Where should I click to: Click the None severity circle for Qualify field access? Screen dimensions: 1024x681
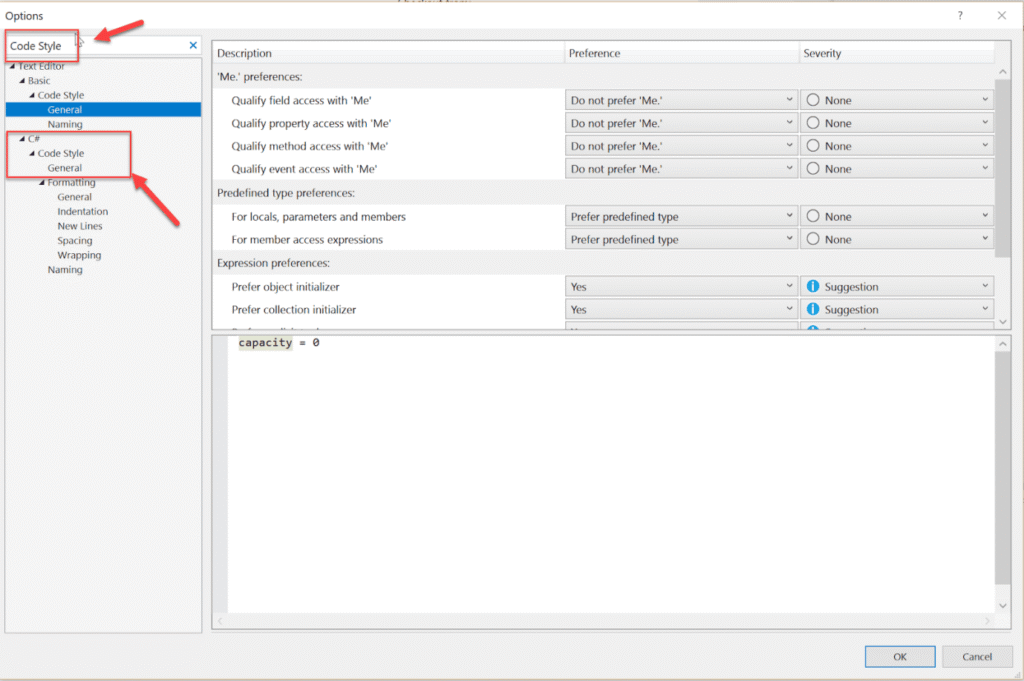click(x=814, y=99)
